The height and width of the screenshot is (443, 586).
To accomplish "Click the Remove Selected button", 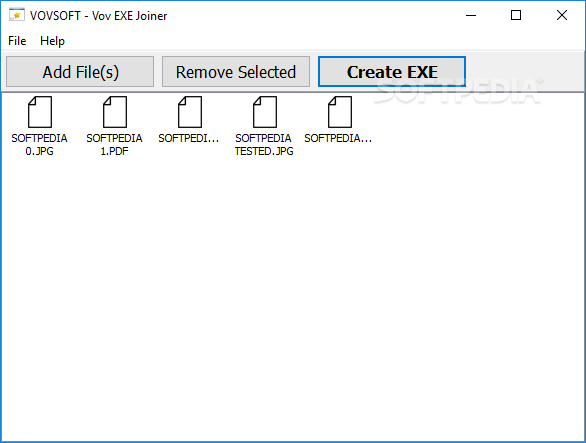I will pyautogui.click(x=236, y=72).
